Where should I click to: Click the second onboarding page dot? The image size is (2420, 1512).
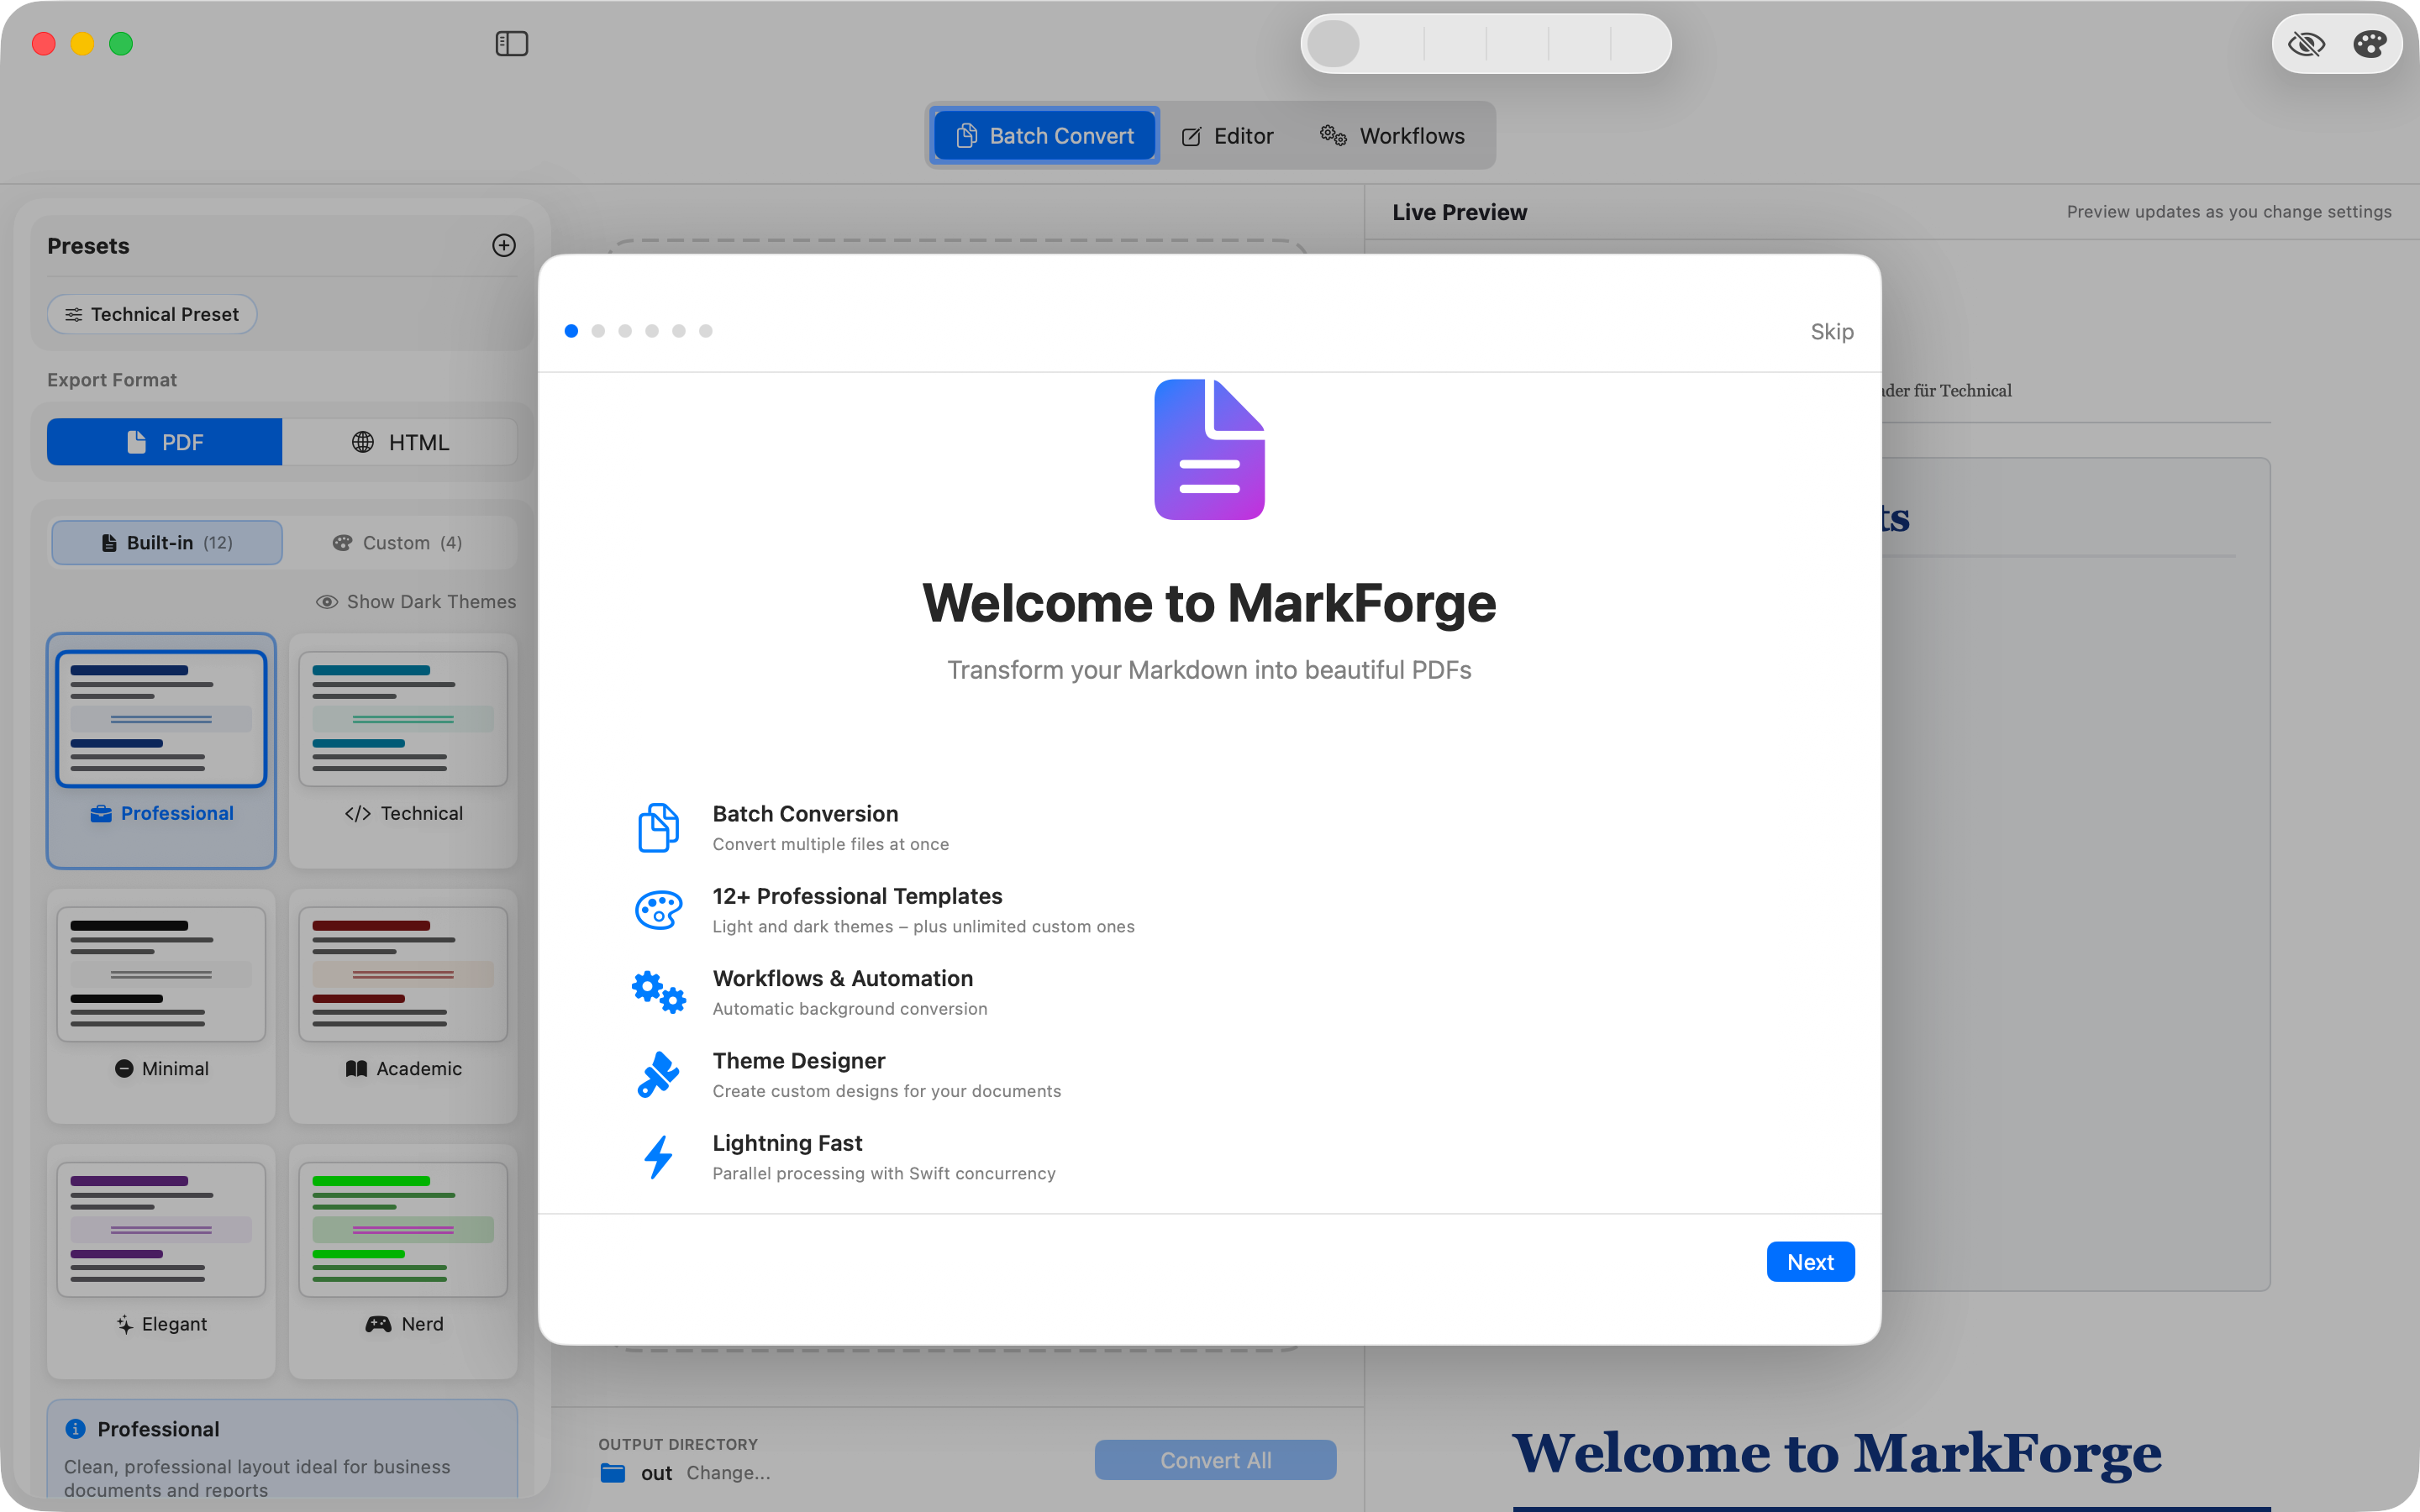click(x=598, y=331)
